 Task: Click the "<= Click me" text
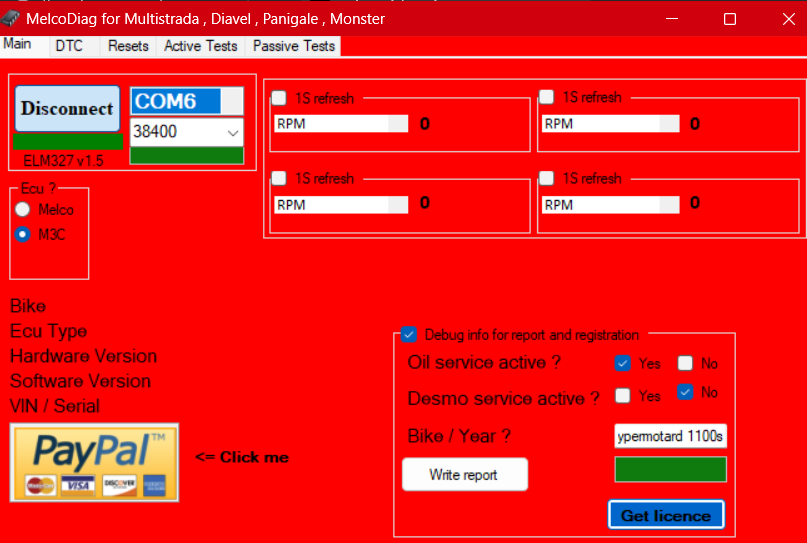click(242, 457)
